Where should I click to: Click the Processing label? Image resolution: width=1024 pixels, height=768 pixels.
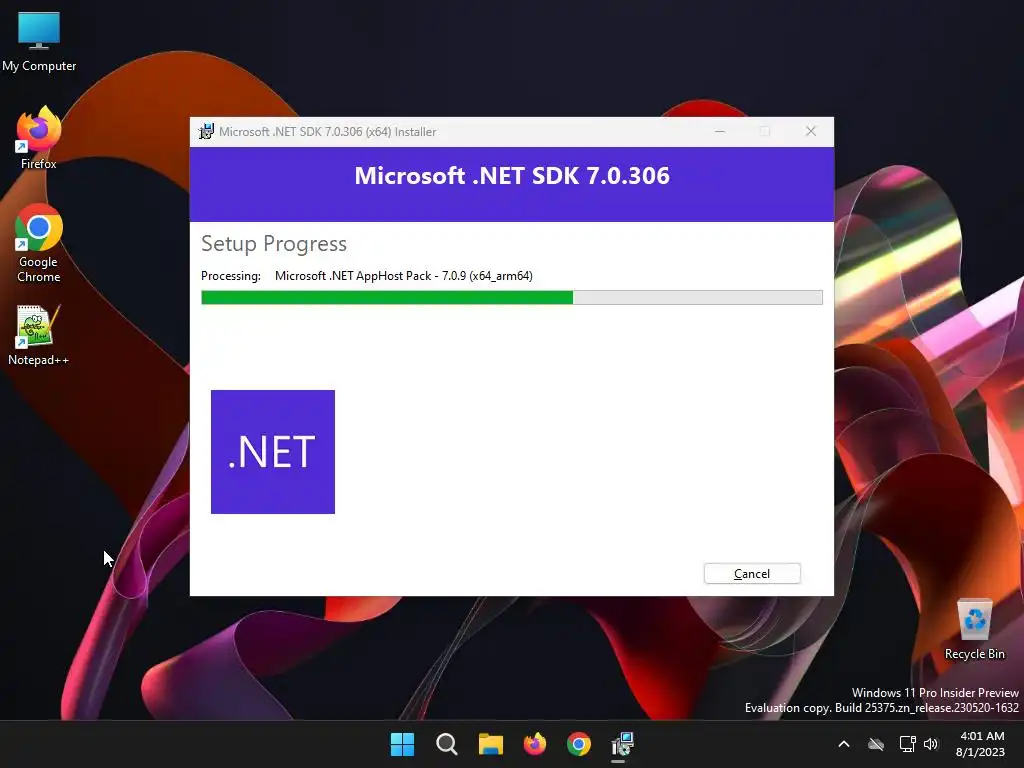tap(231, 276)
